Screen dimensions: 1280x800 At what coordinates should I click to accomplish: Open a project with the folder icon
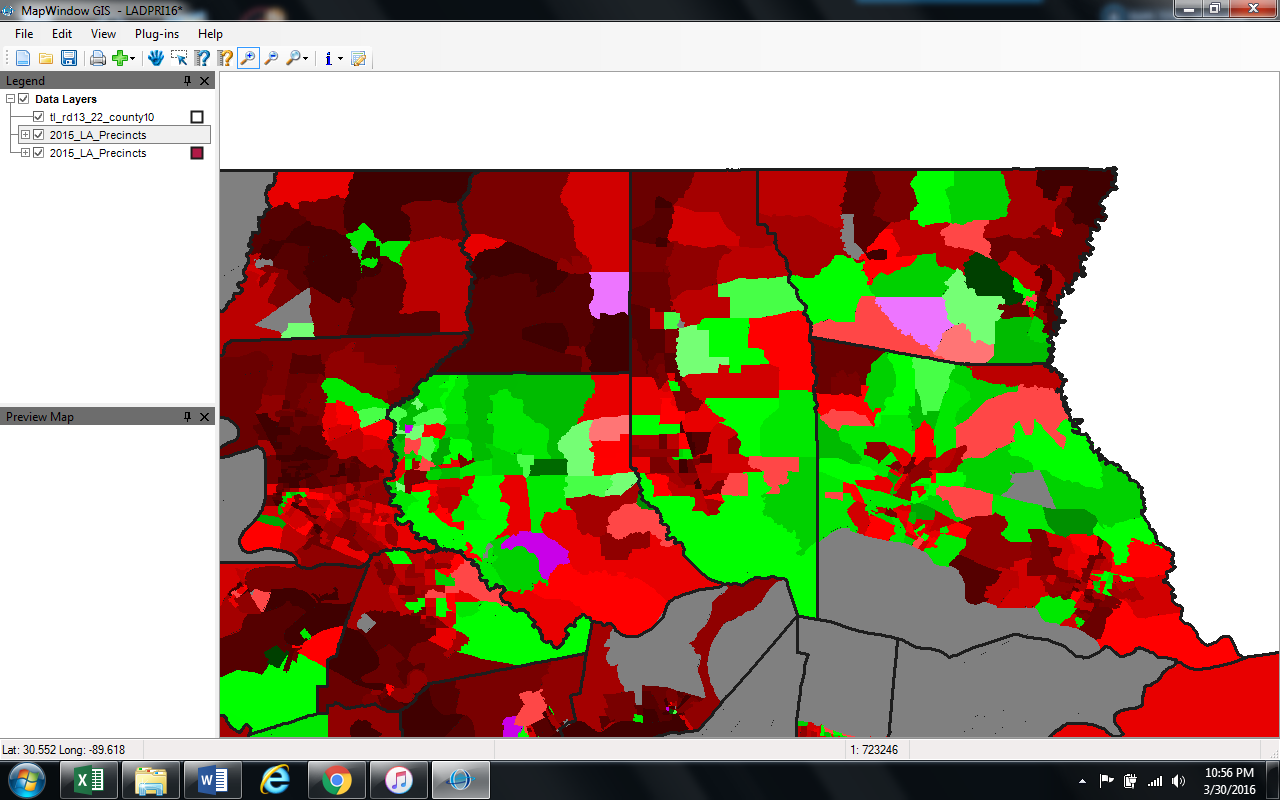click(x=46, y=58)
